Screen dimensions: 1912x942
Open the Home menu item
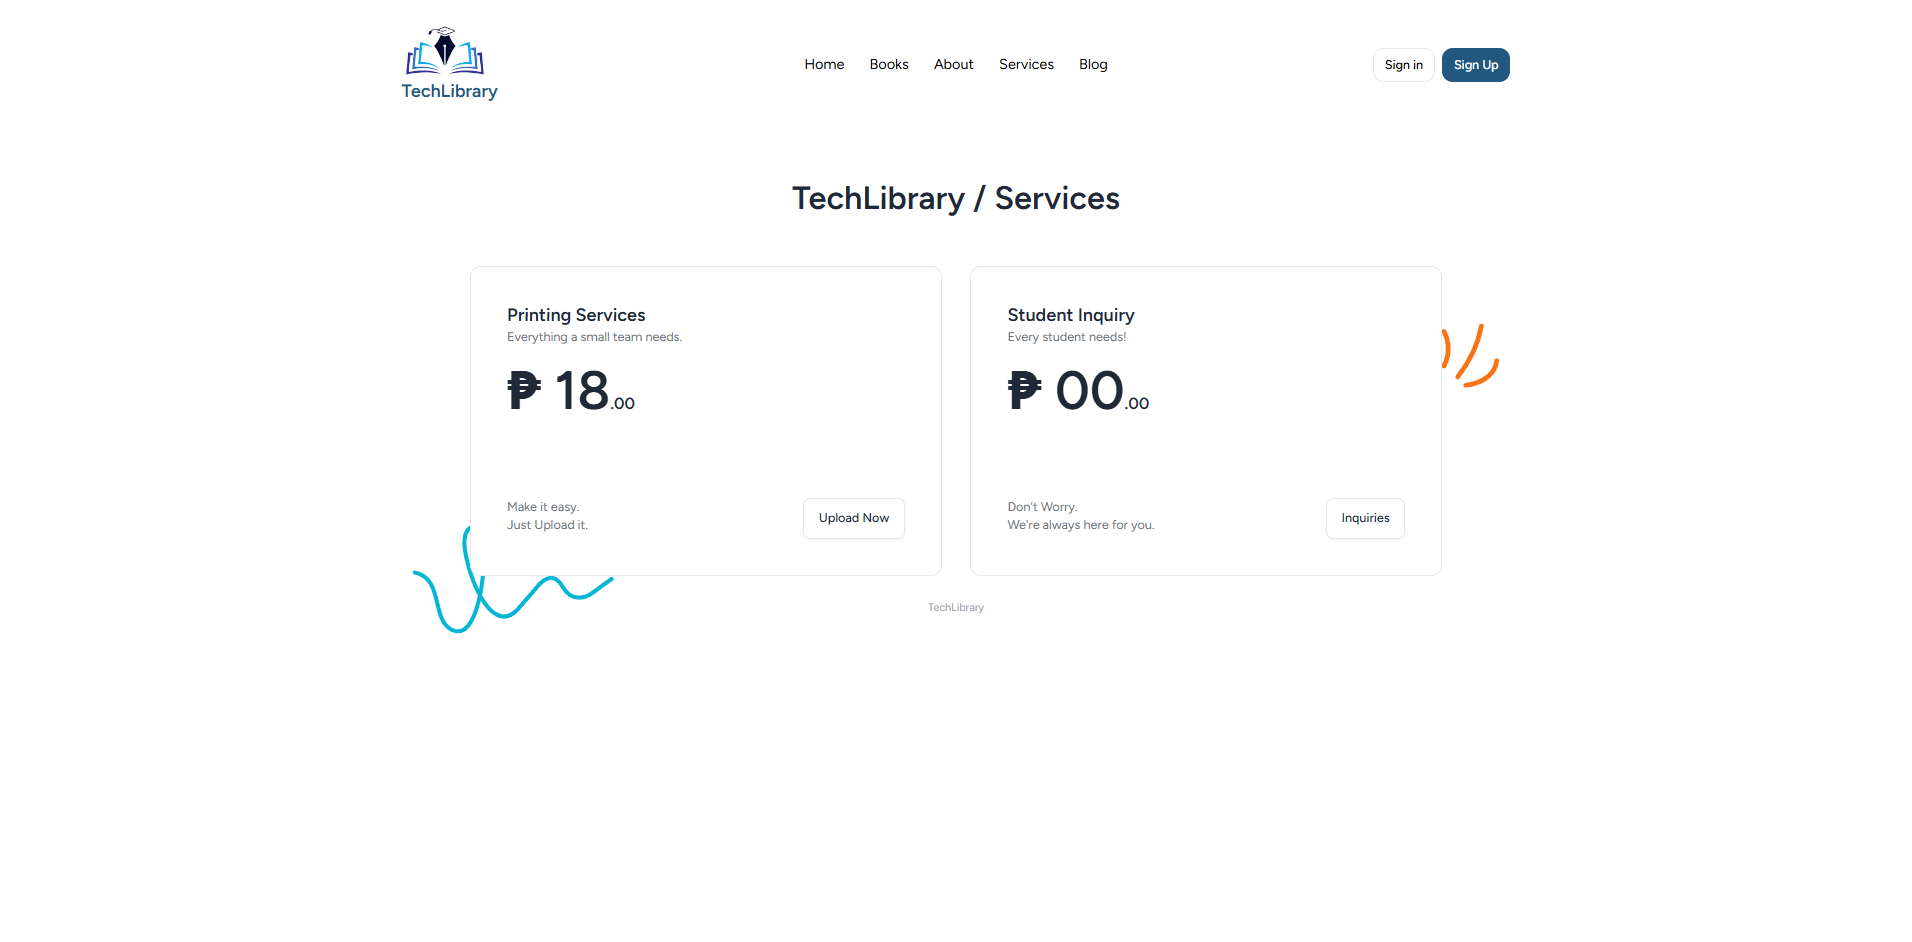pos(824,64)
